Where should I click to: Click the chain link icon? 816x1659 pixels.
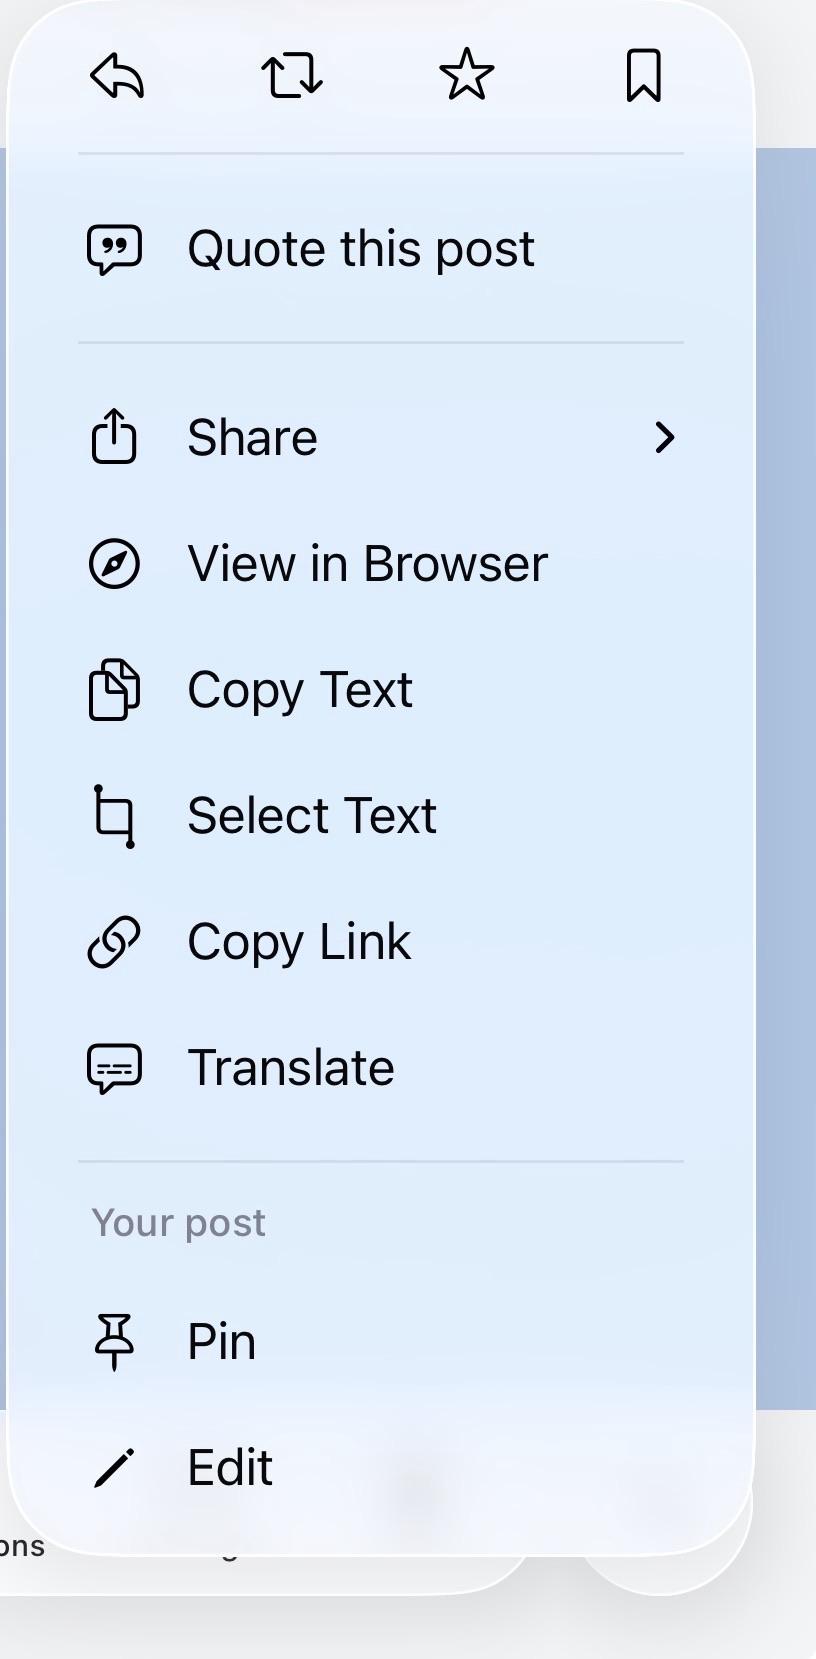114,942
